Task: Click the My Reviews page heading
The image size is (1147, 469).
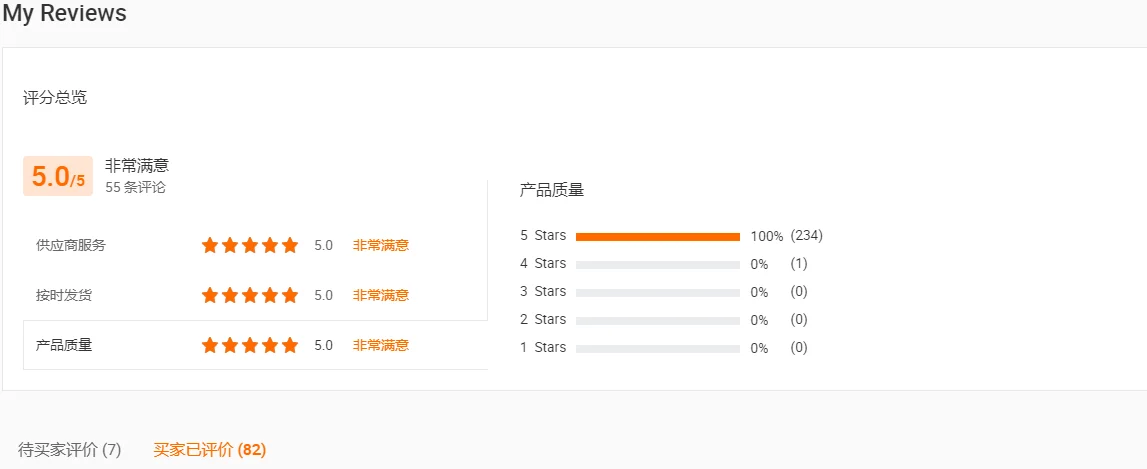Action: [x=65, y=13]
